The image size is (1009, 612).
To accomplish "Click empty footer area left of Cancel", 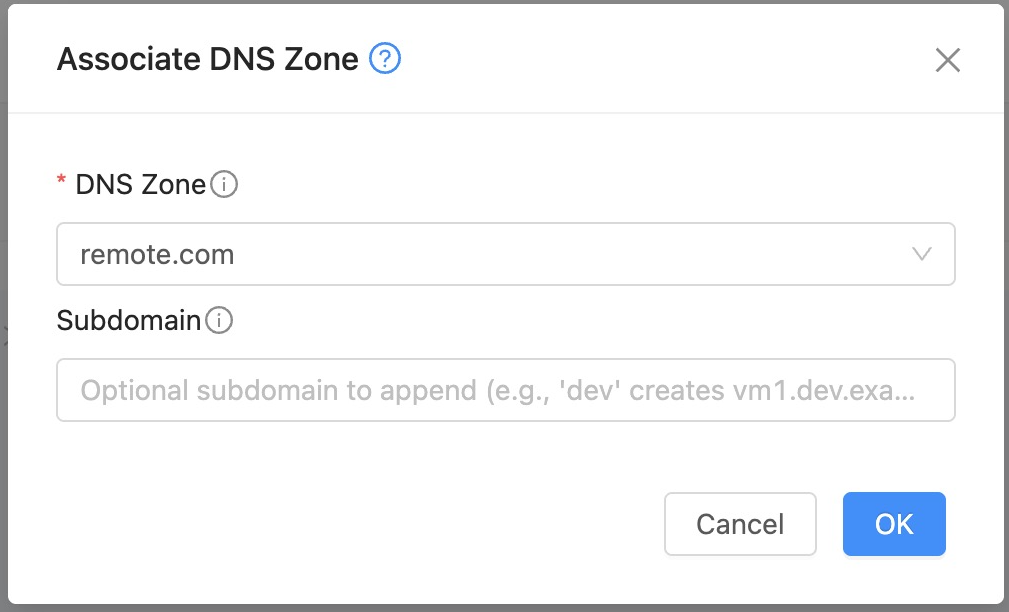I will [x=350, y=524].
